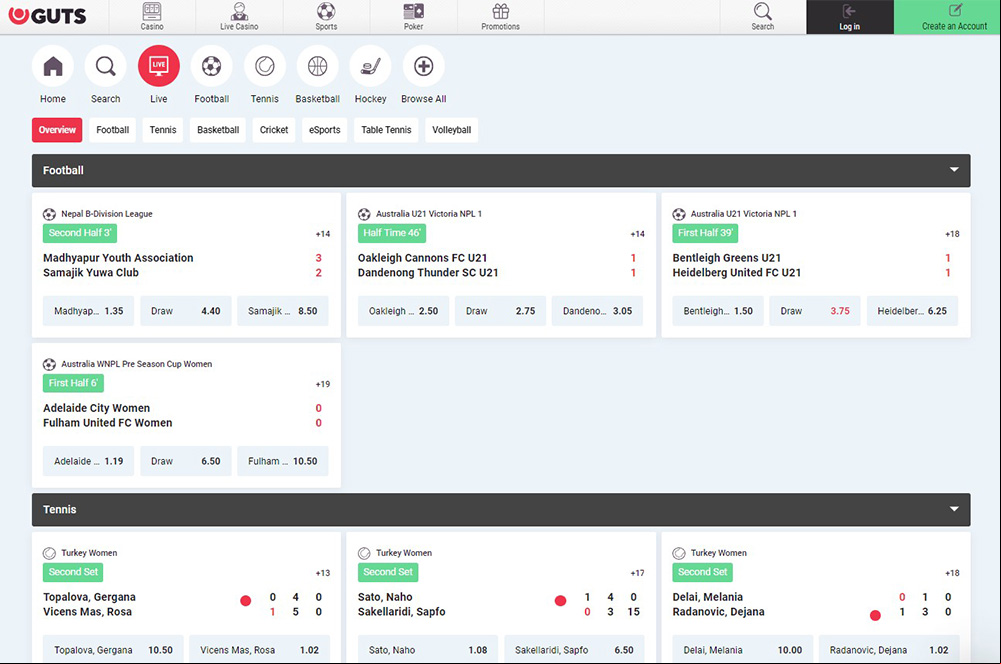Bet on Oakleigh at odds 2.50
Viewport: 1001px width, 664px height.
[x=403, y=311]
